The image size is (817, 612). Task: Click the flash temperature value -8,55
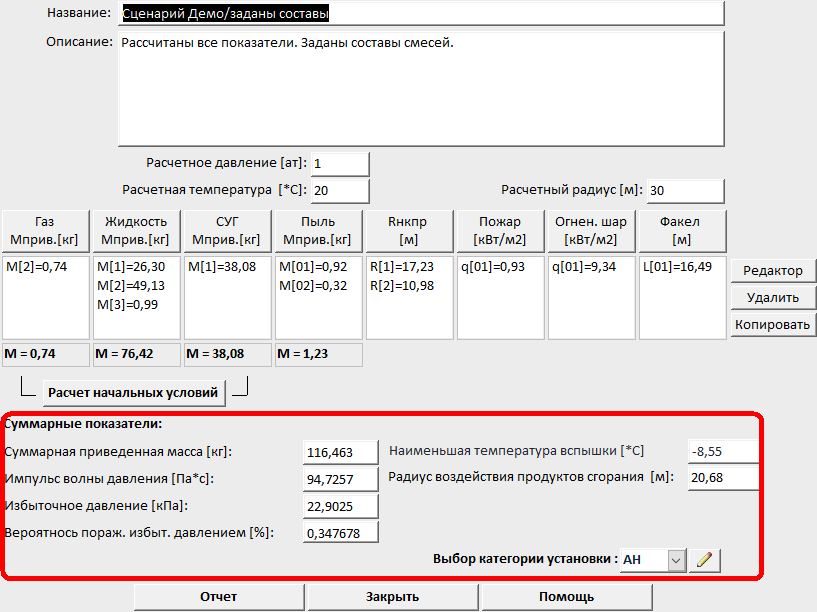click(723, 452)
